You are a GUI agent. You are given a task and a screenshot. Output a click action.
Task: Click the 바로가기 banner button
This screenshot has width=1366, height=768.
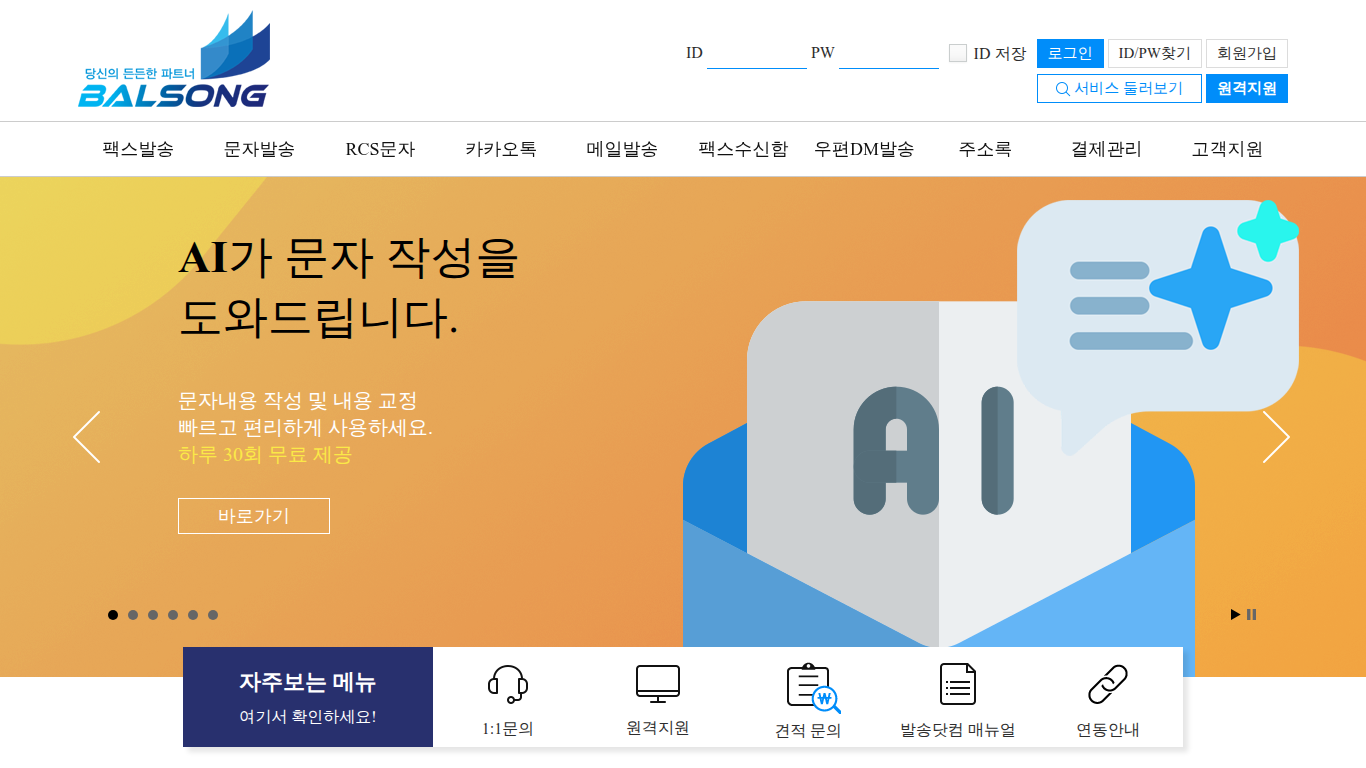254,516
